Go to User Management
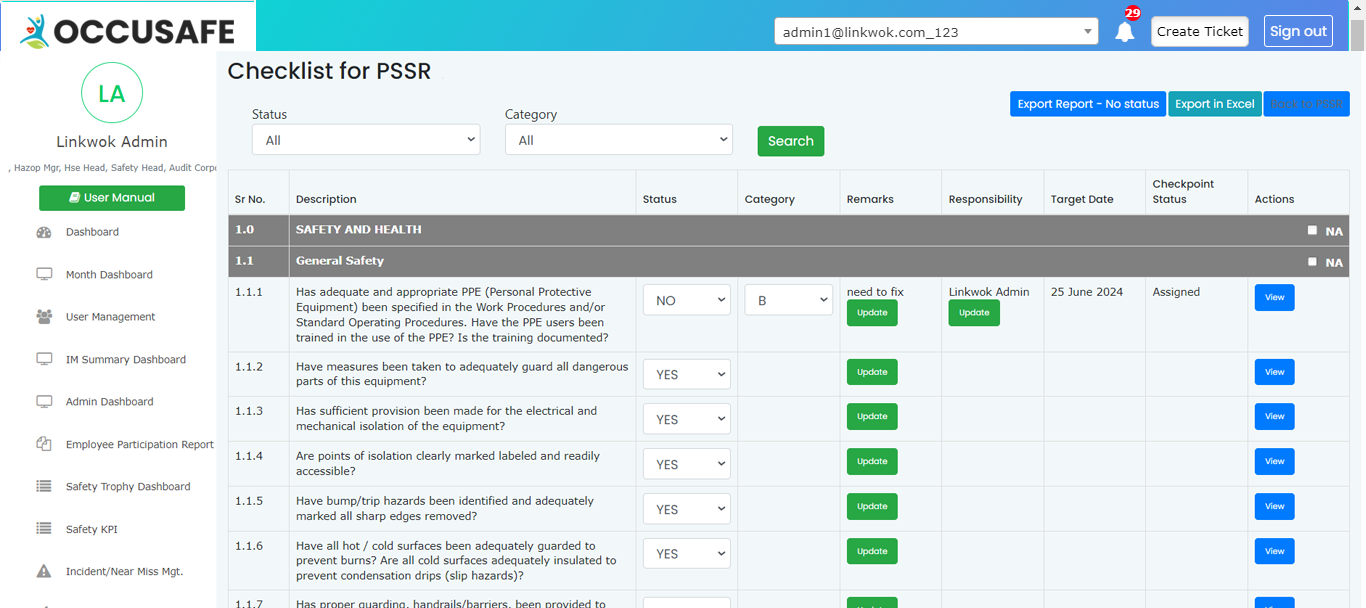The image size is (1366, 608). coord(111,317)
